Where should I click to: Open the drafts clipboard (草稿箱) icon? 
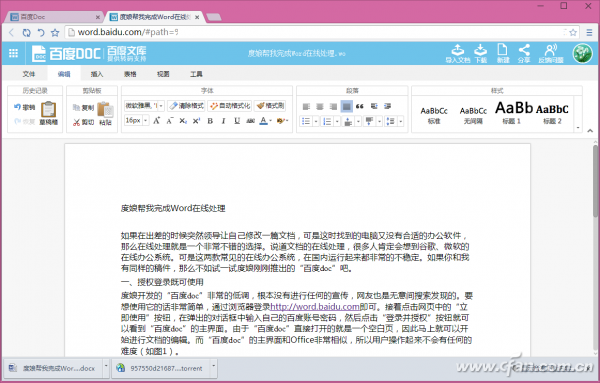click(49, 113)
